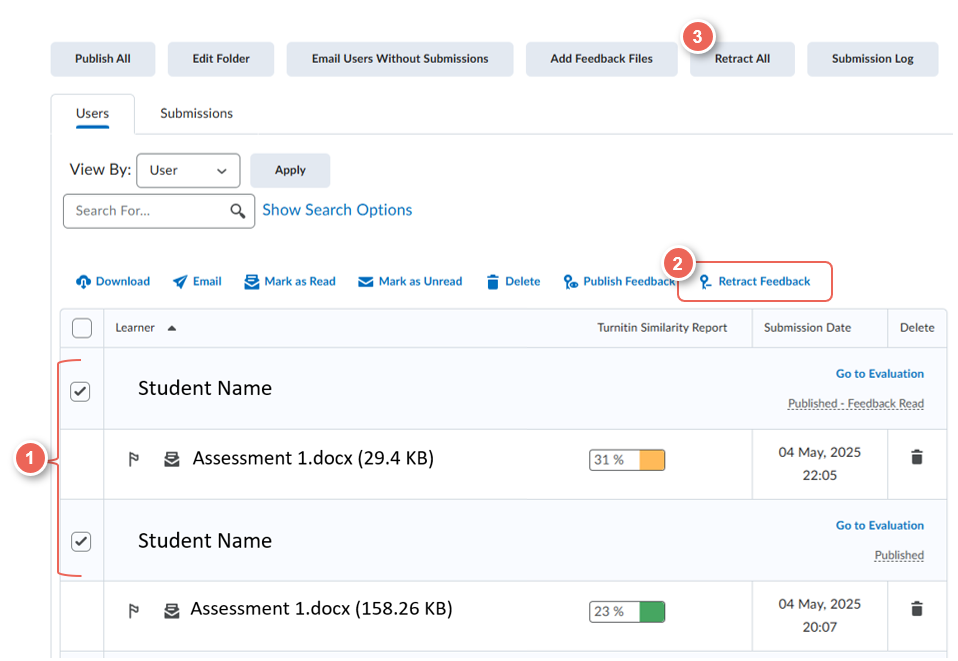The height and width of the screenshot is (661, 958).
Task: Uncheck the Published - Feedback Read student checkbox
Action: tap(80, 392)
